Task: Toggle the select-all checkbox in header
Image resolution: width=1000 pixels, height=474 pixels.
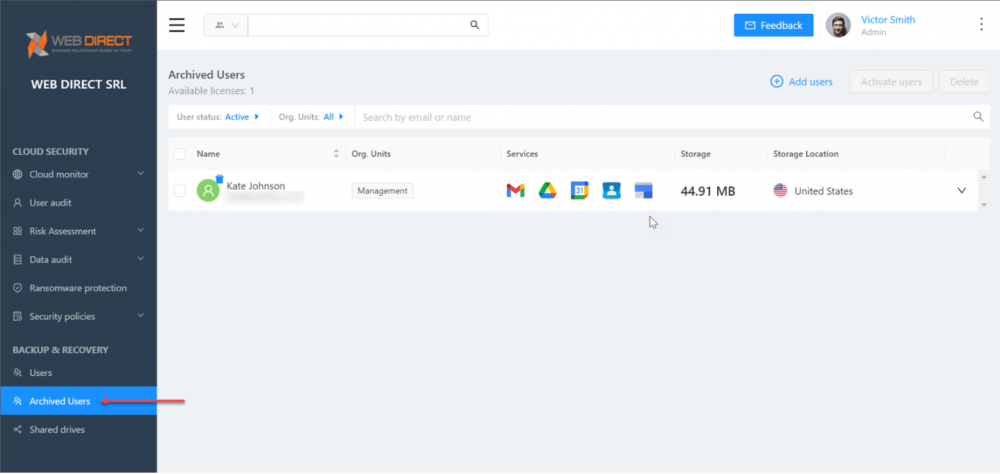Action: [180, 154]
